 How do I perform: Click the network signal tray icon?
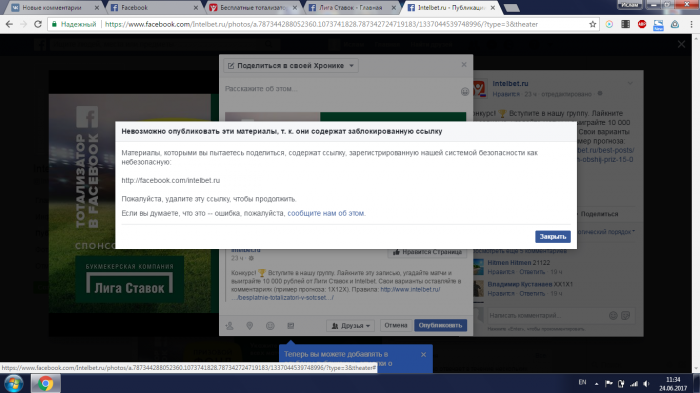pyautogui.click(x=634, y=384)
